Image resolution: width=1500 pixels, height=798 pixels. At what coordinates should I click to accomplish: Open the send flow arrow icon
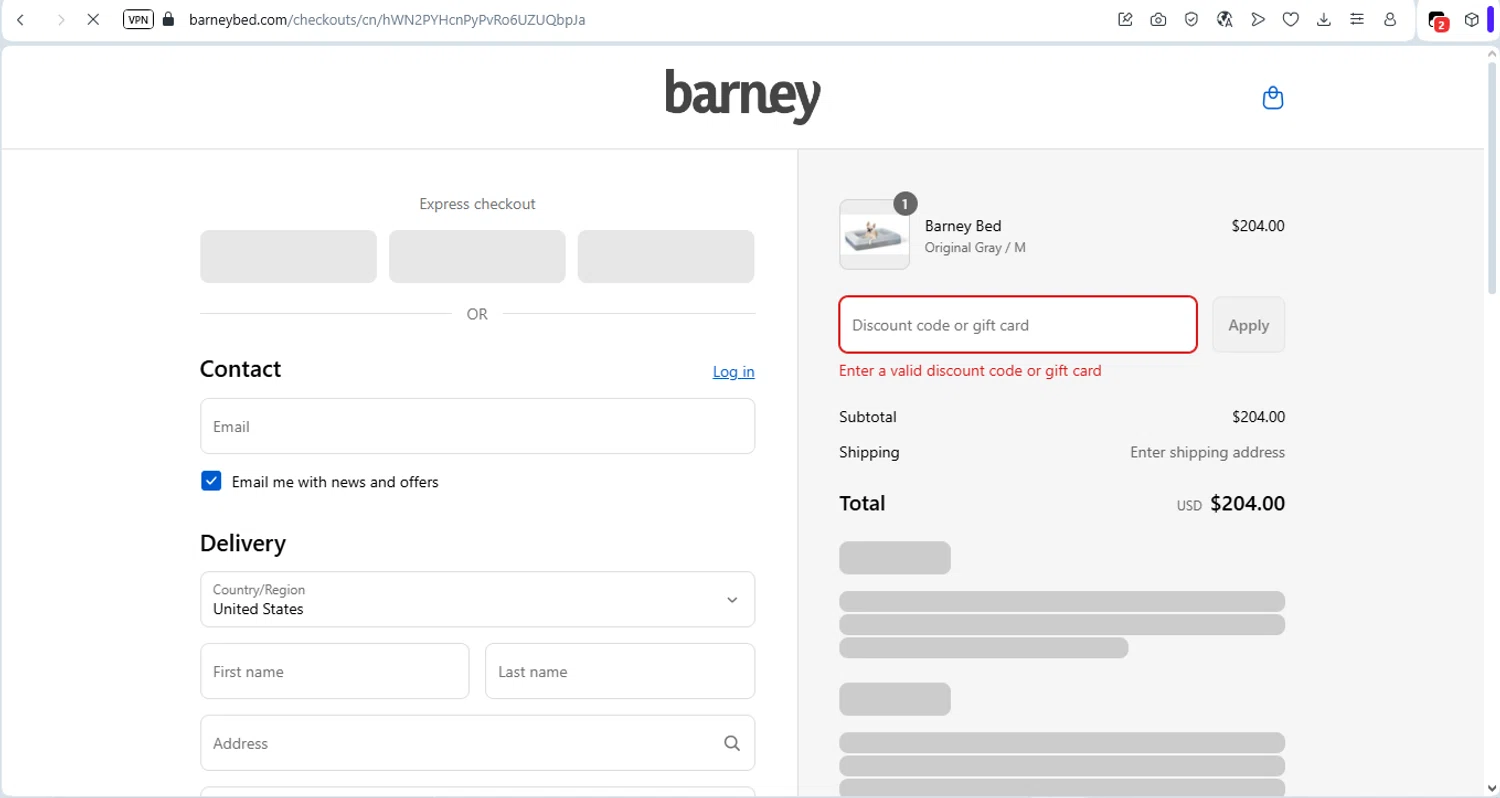[1258, 19]
